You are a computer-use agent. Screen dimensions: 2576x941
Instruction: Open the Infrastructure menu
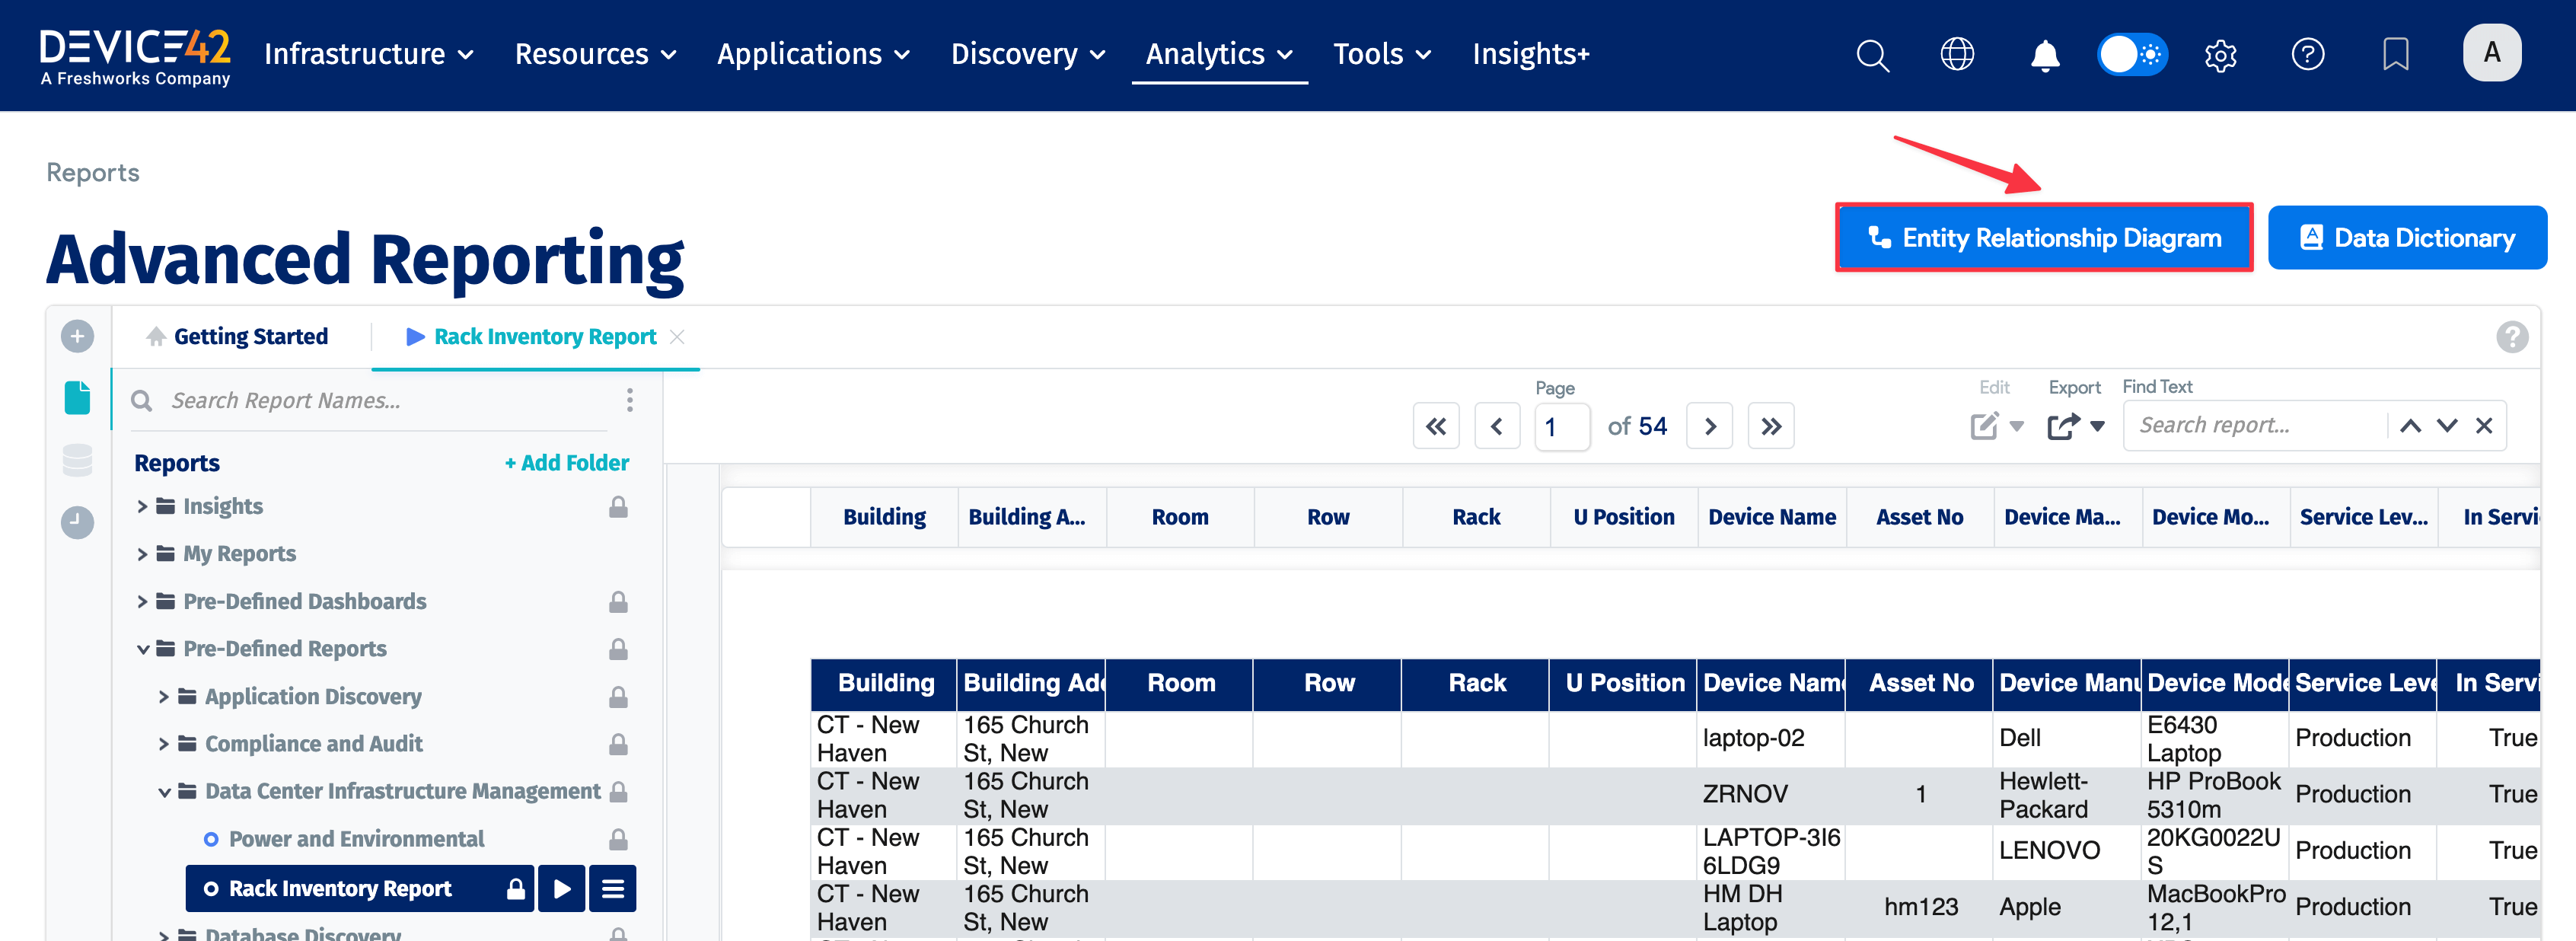(368, 54)
